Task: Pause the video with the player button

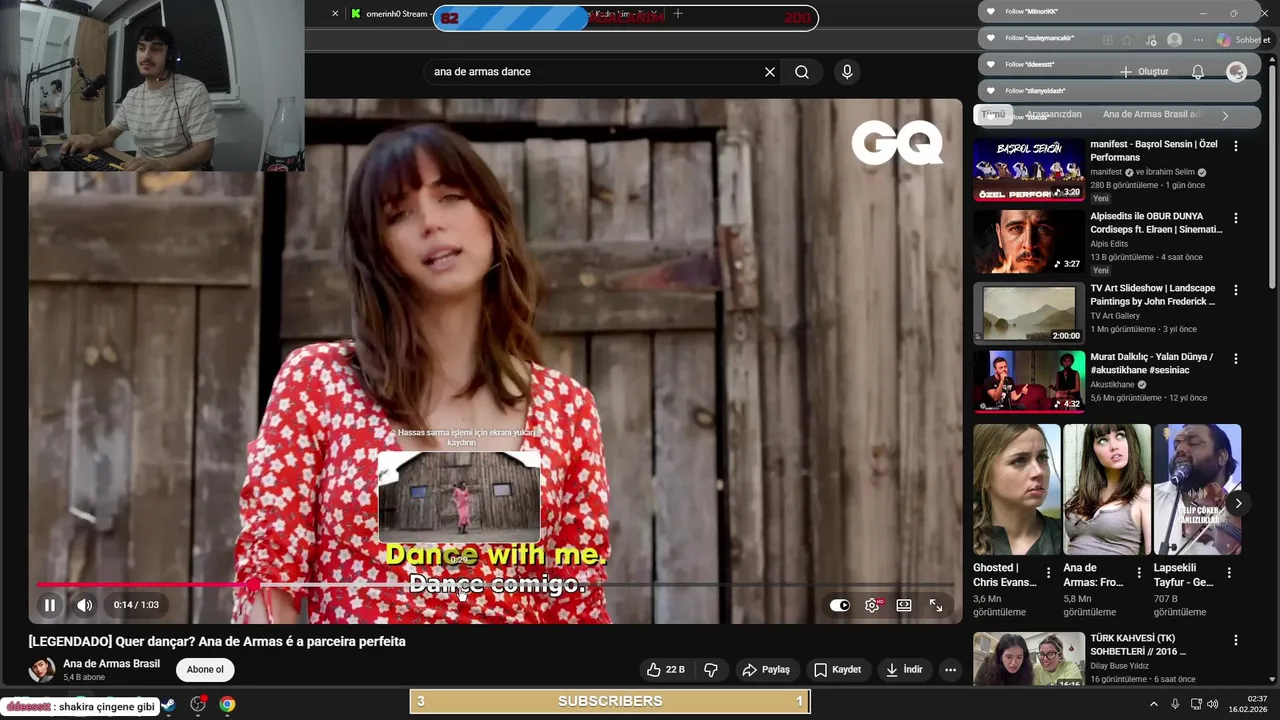Action: (x=49, y=605)
